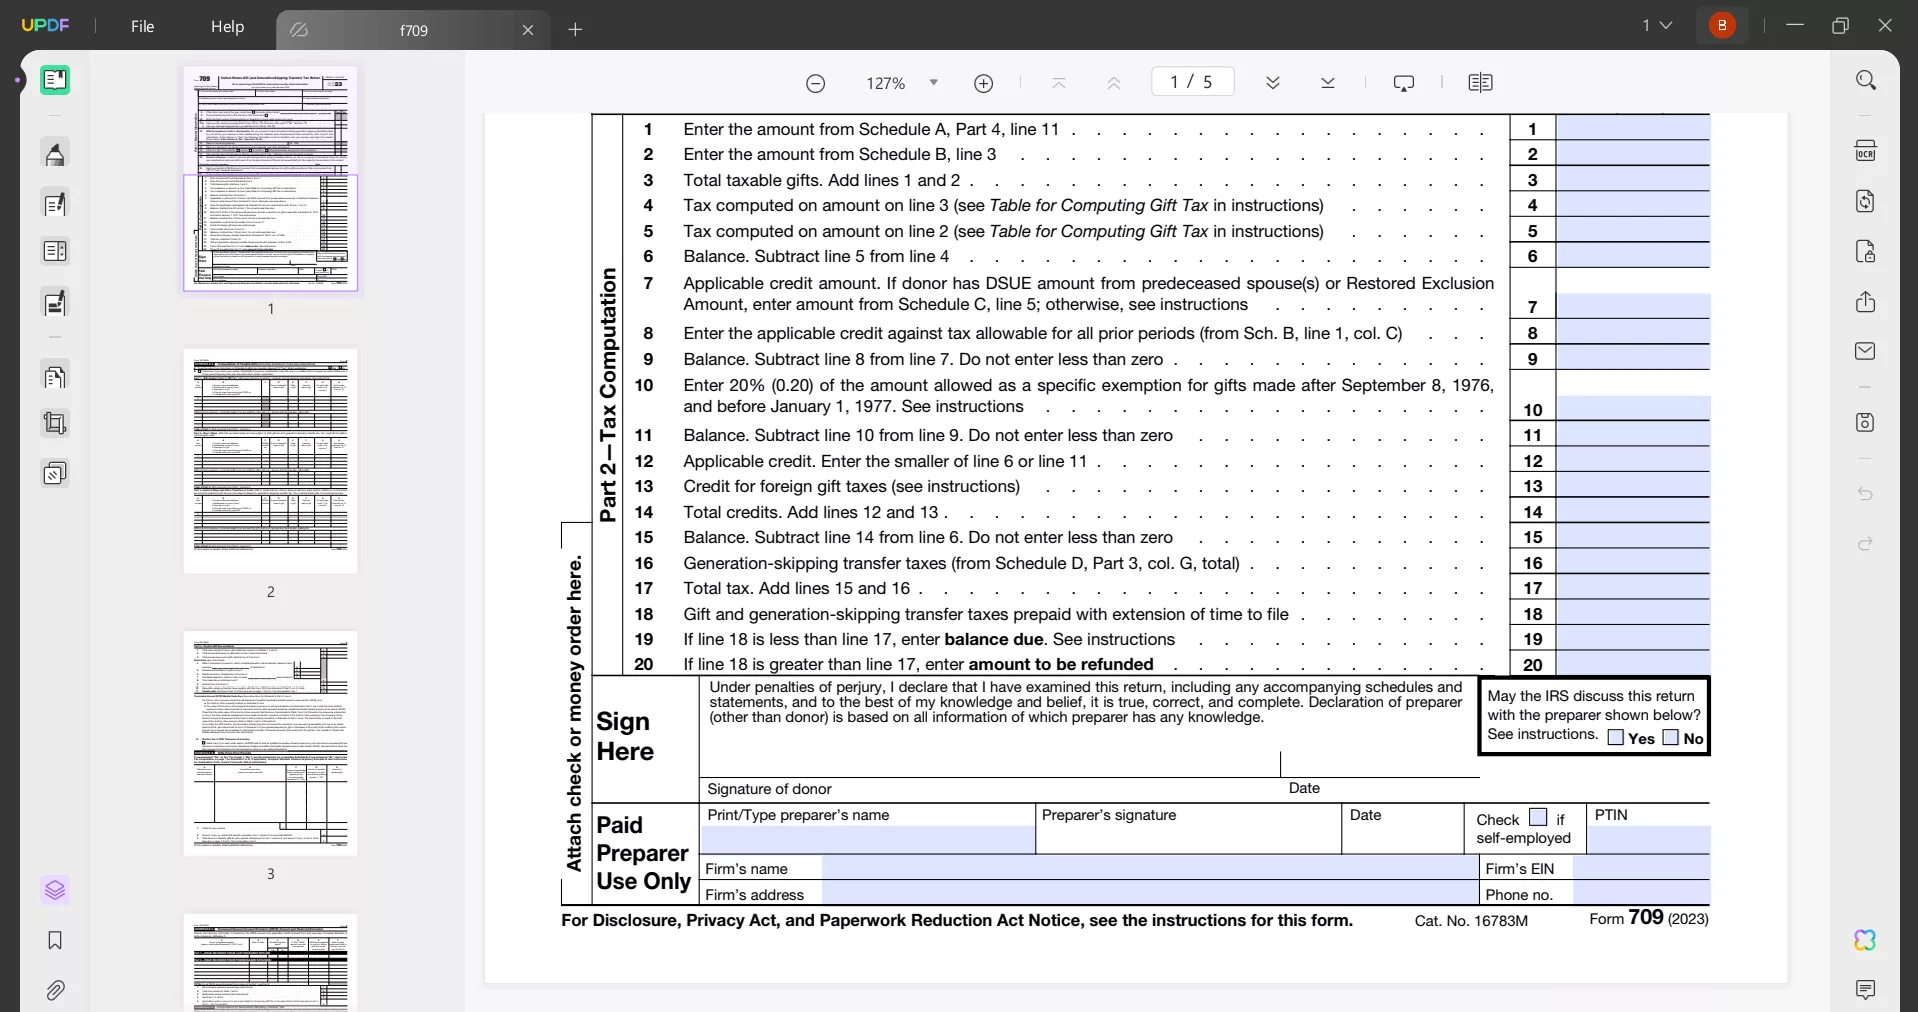The width and height of the screenshot is (1918, 1012).
Task: Open the File menu
Action: pyautogui.click(x=141, y=27)
